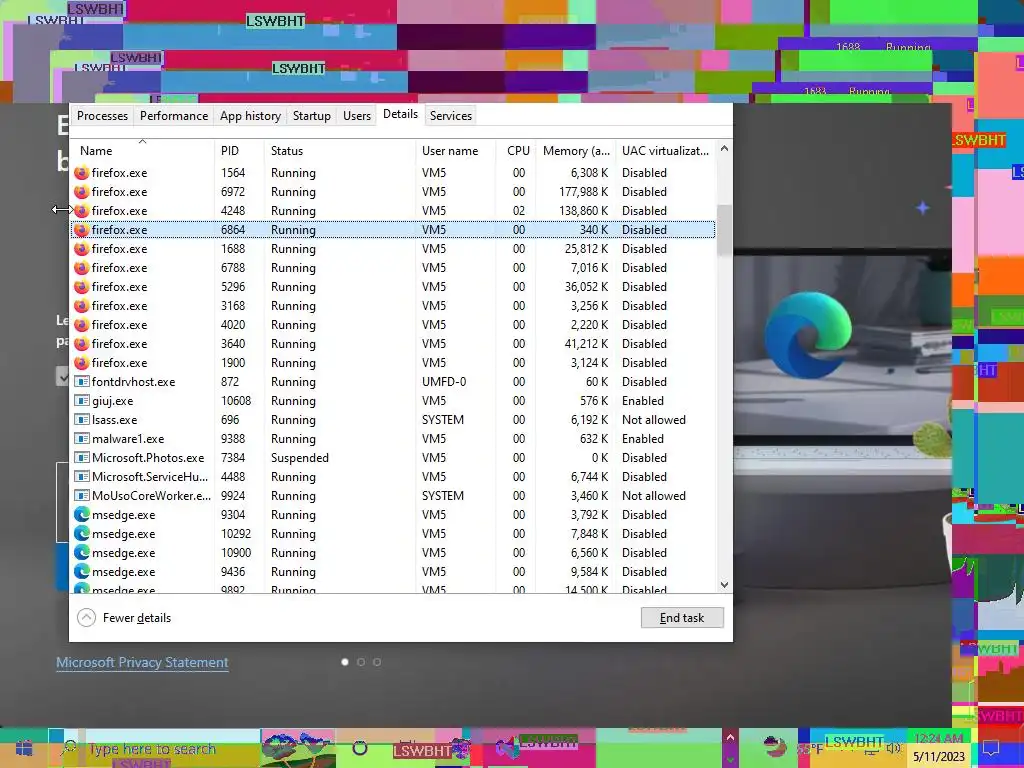Select firefox.exe icon with PID 3168
Image resolution: width=1024 pixels, height=768 pixels.
[x=82, y=306]
